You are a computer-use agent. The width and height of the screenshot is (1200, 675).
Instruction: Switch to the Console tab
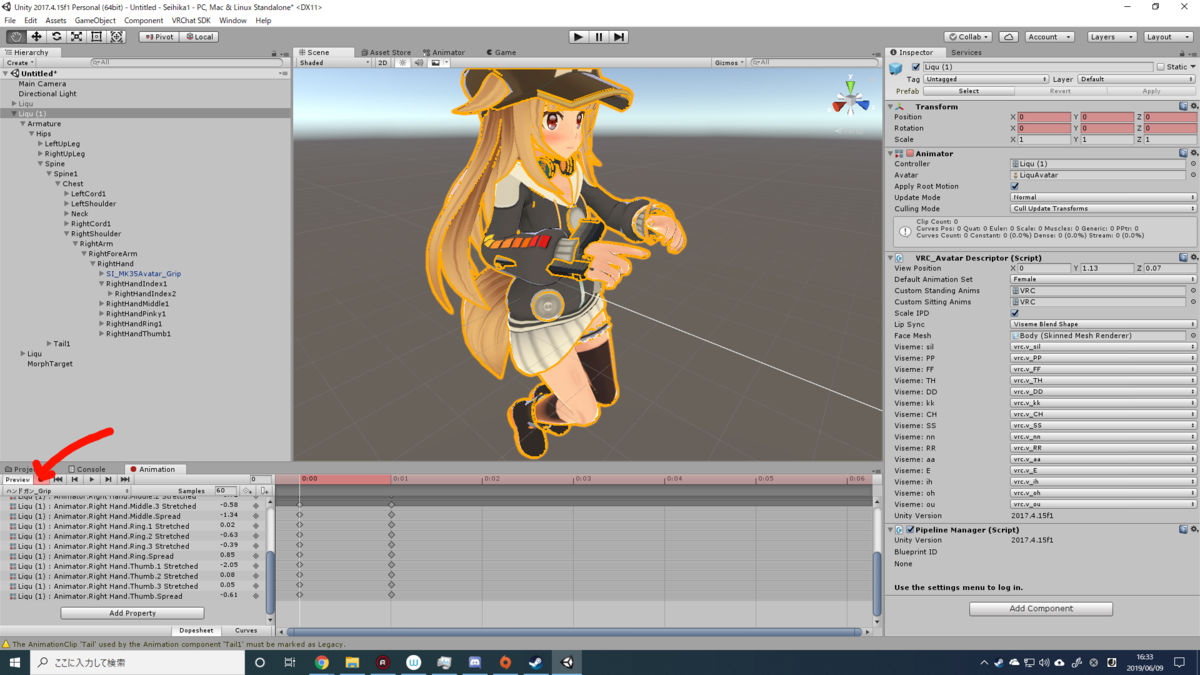[x=87, y=469]
